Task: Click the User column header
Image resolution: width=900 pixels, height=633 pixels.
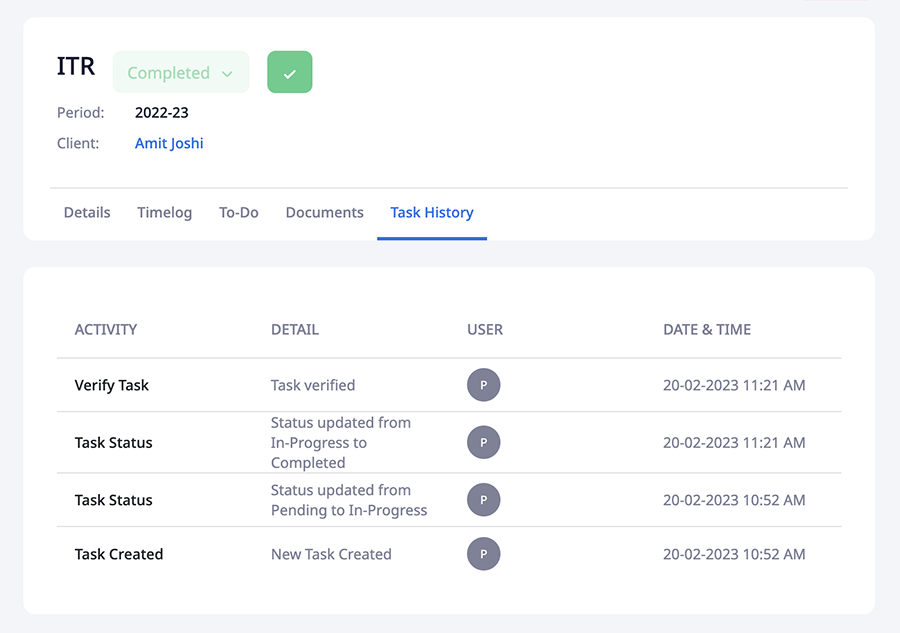Action: [485, 329]
